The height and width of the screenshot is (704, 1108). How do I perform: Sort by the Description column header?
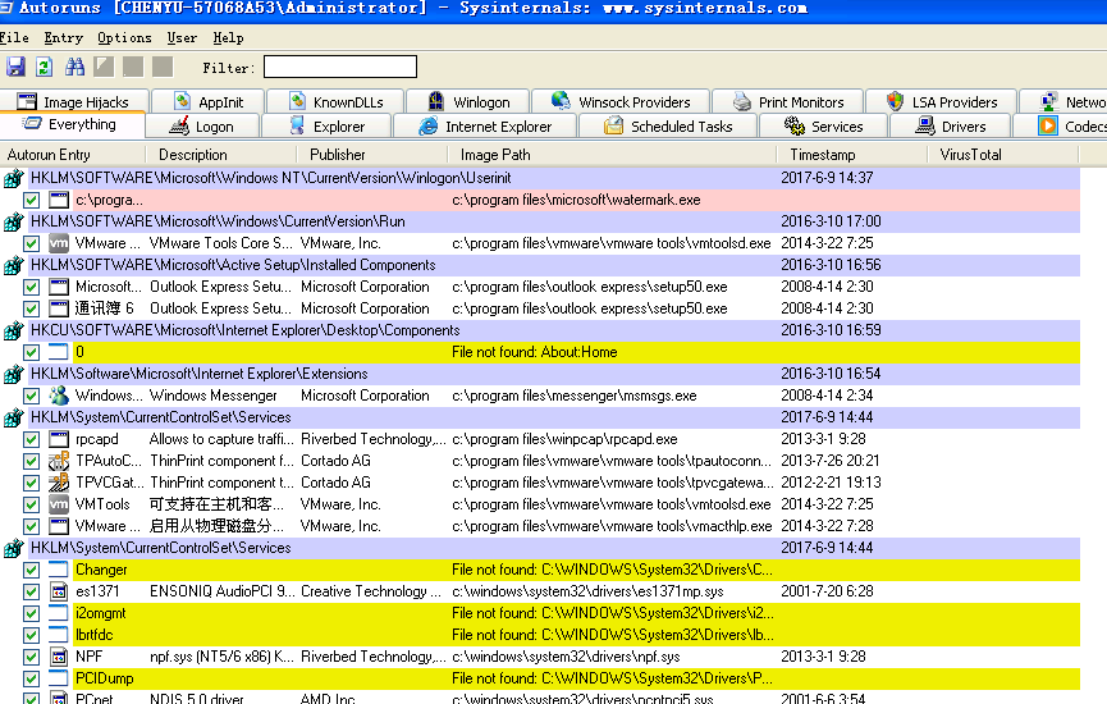tap(220, 154)
